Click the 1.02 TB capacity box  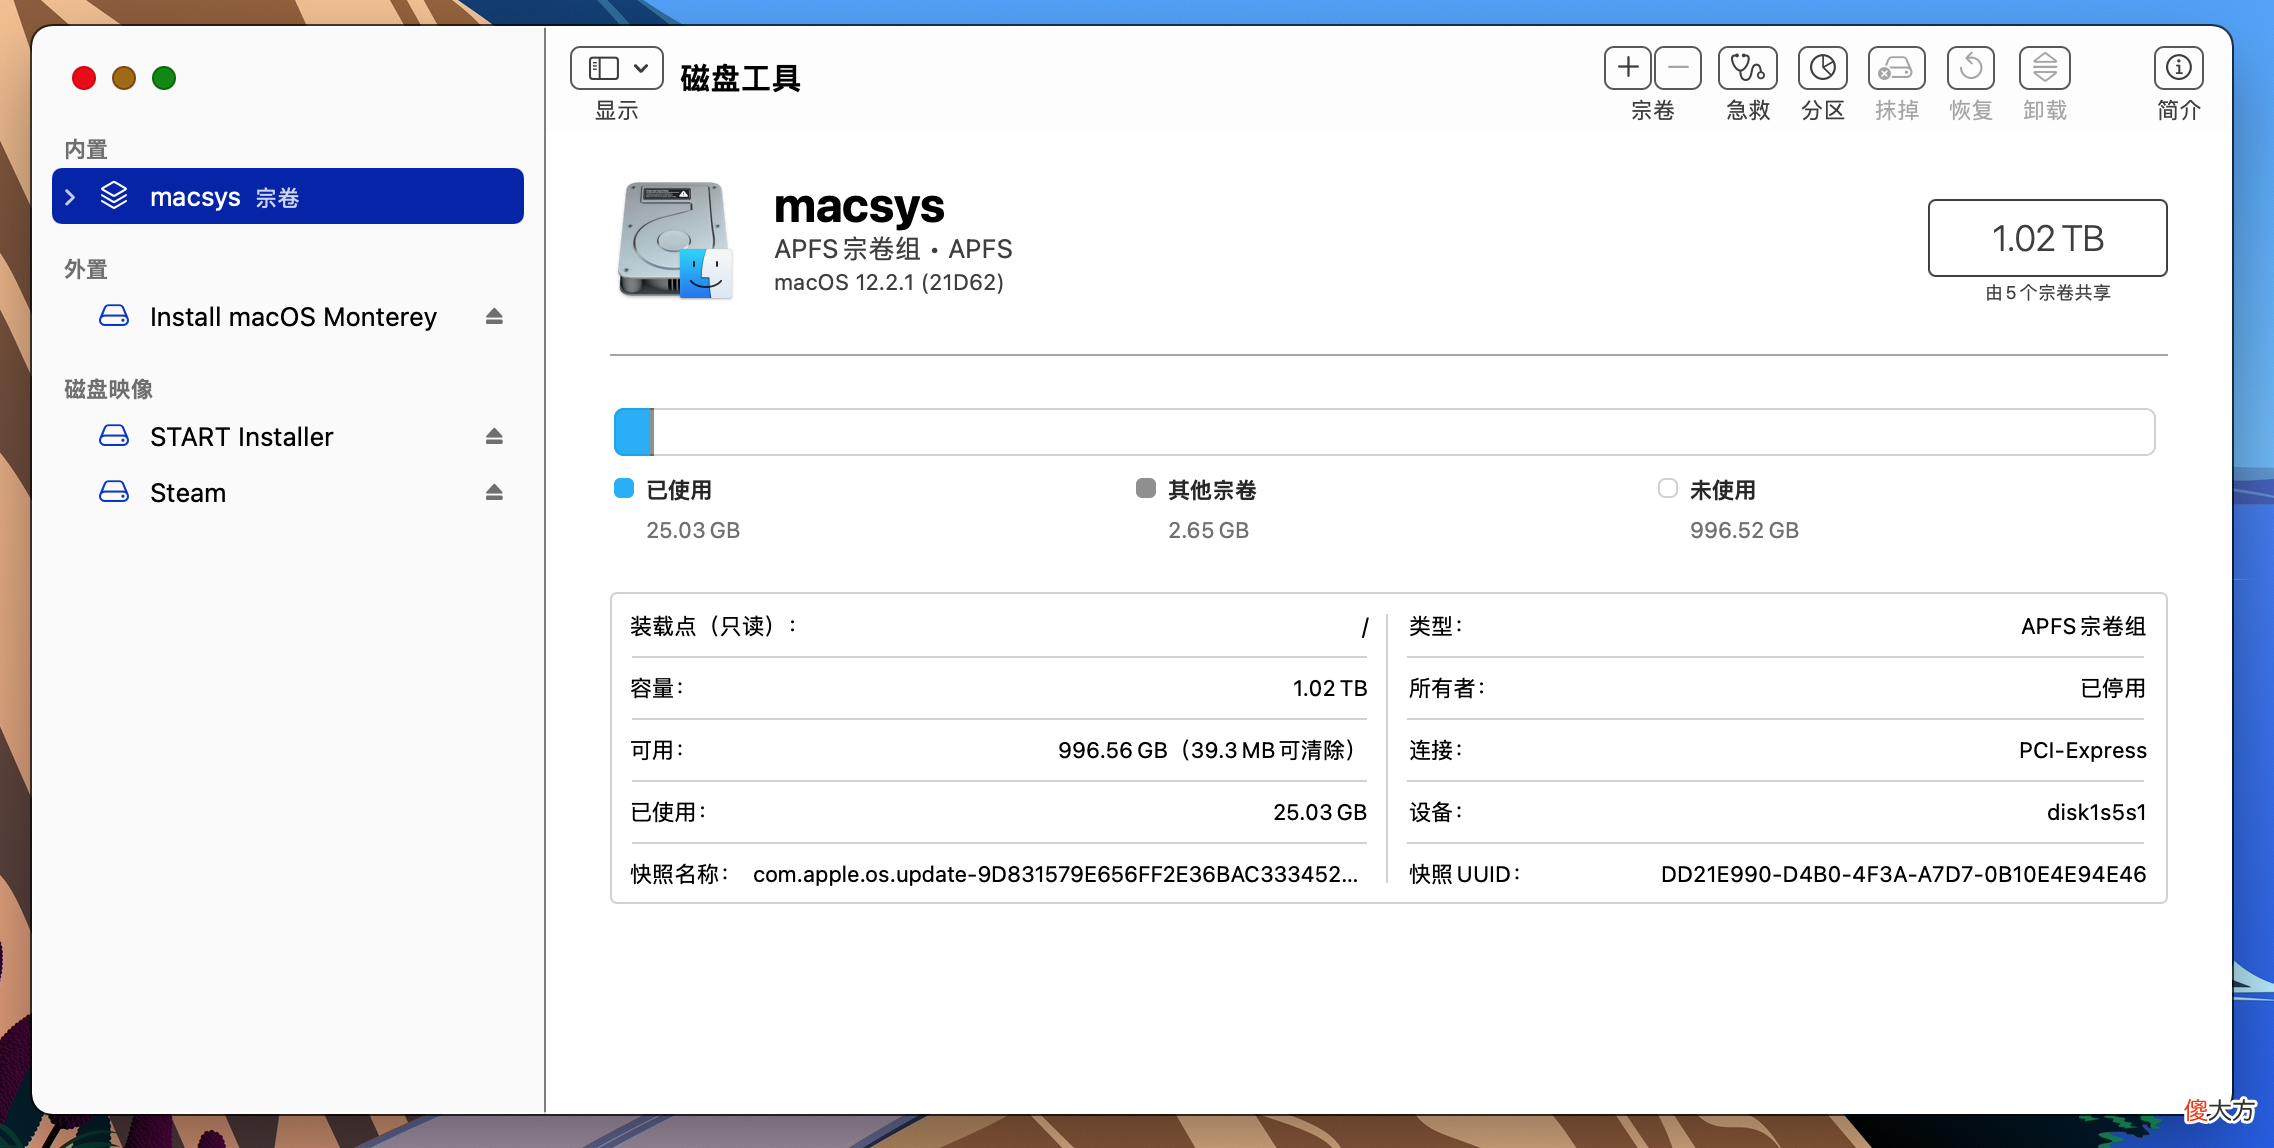[2047, 238]
